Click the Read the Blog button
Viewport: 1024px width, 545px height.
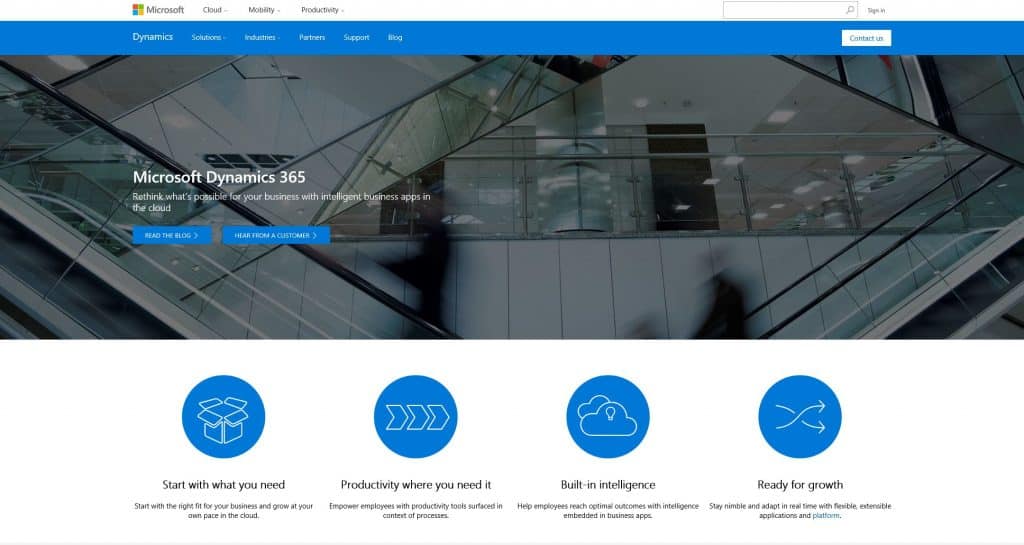(x=172, y=235)
